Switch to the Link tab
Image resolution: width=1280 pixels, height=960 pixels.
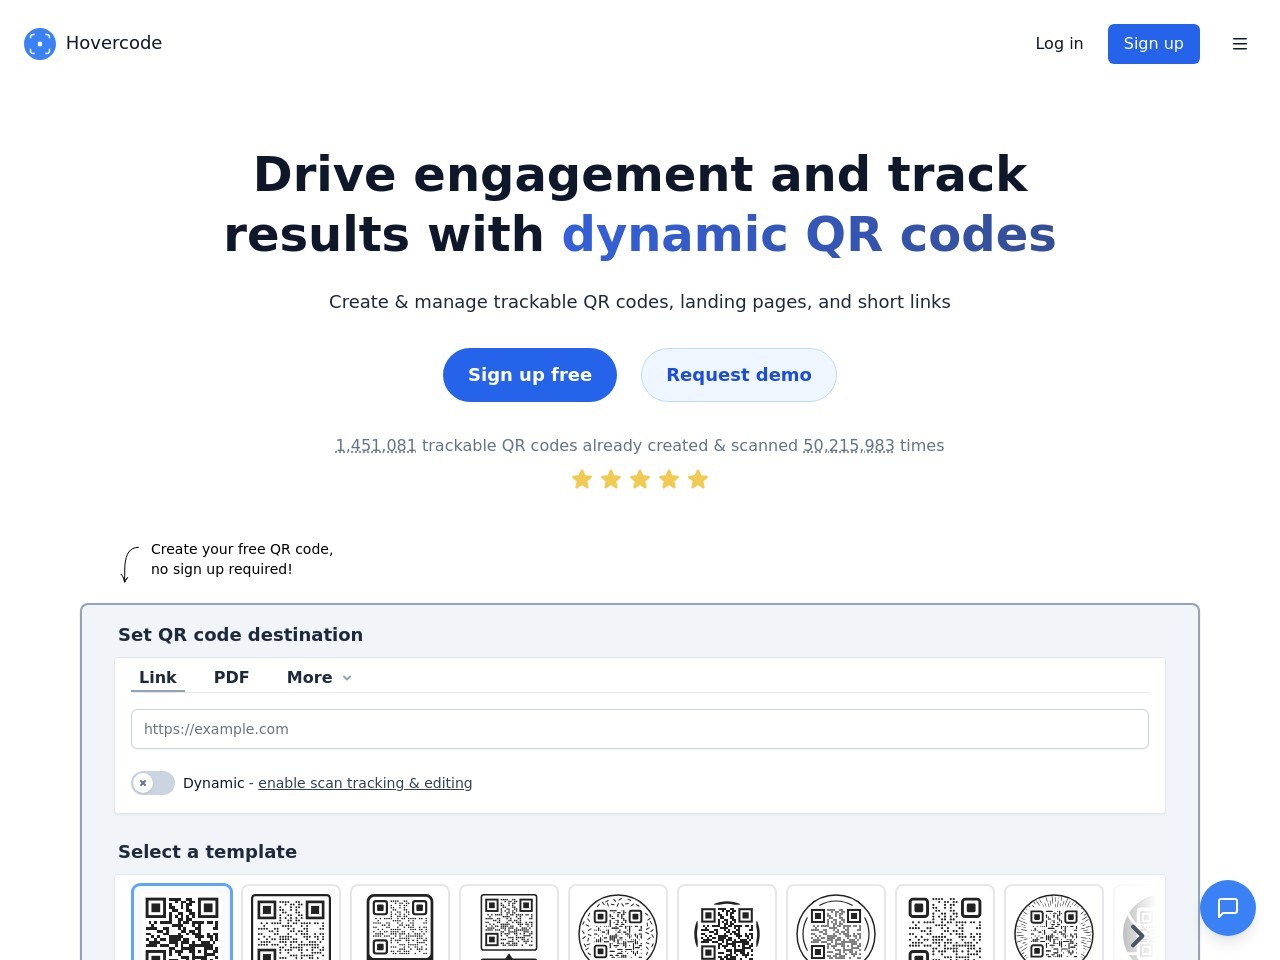158,677
